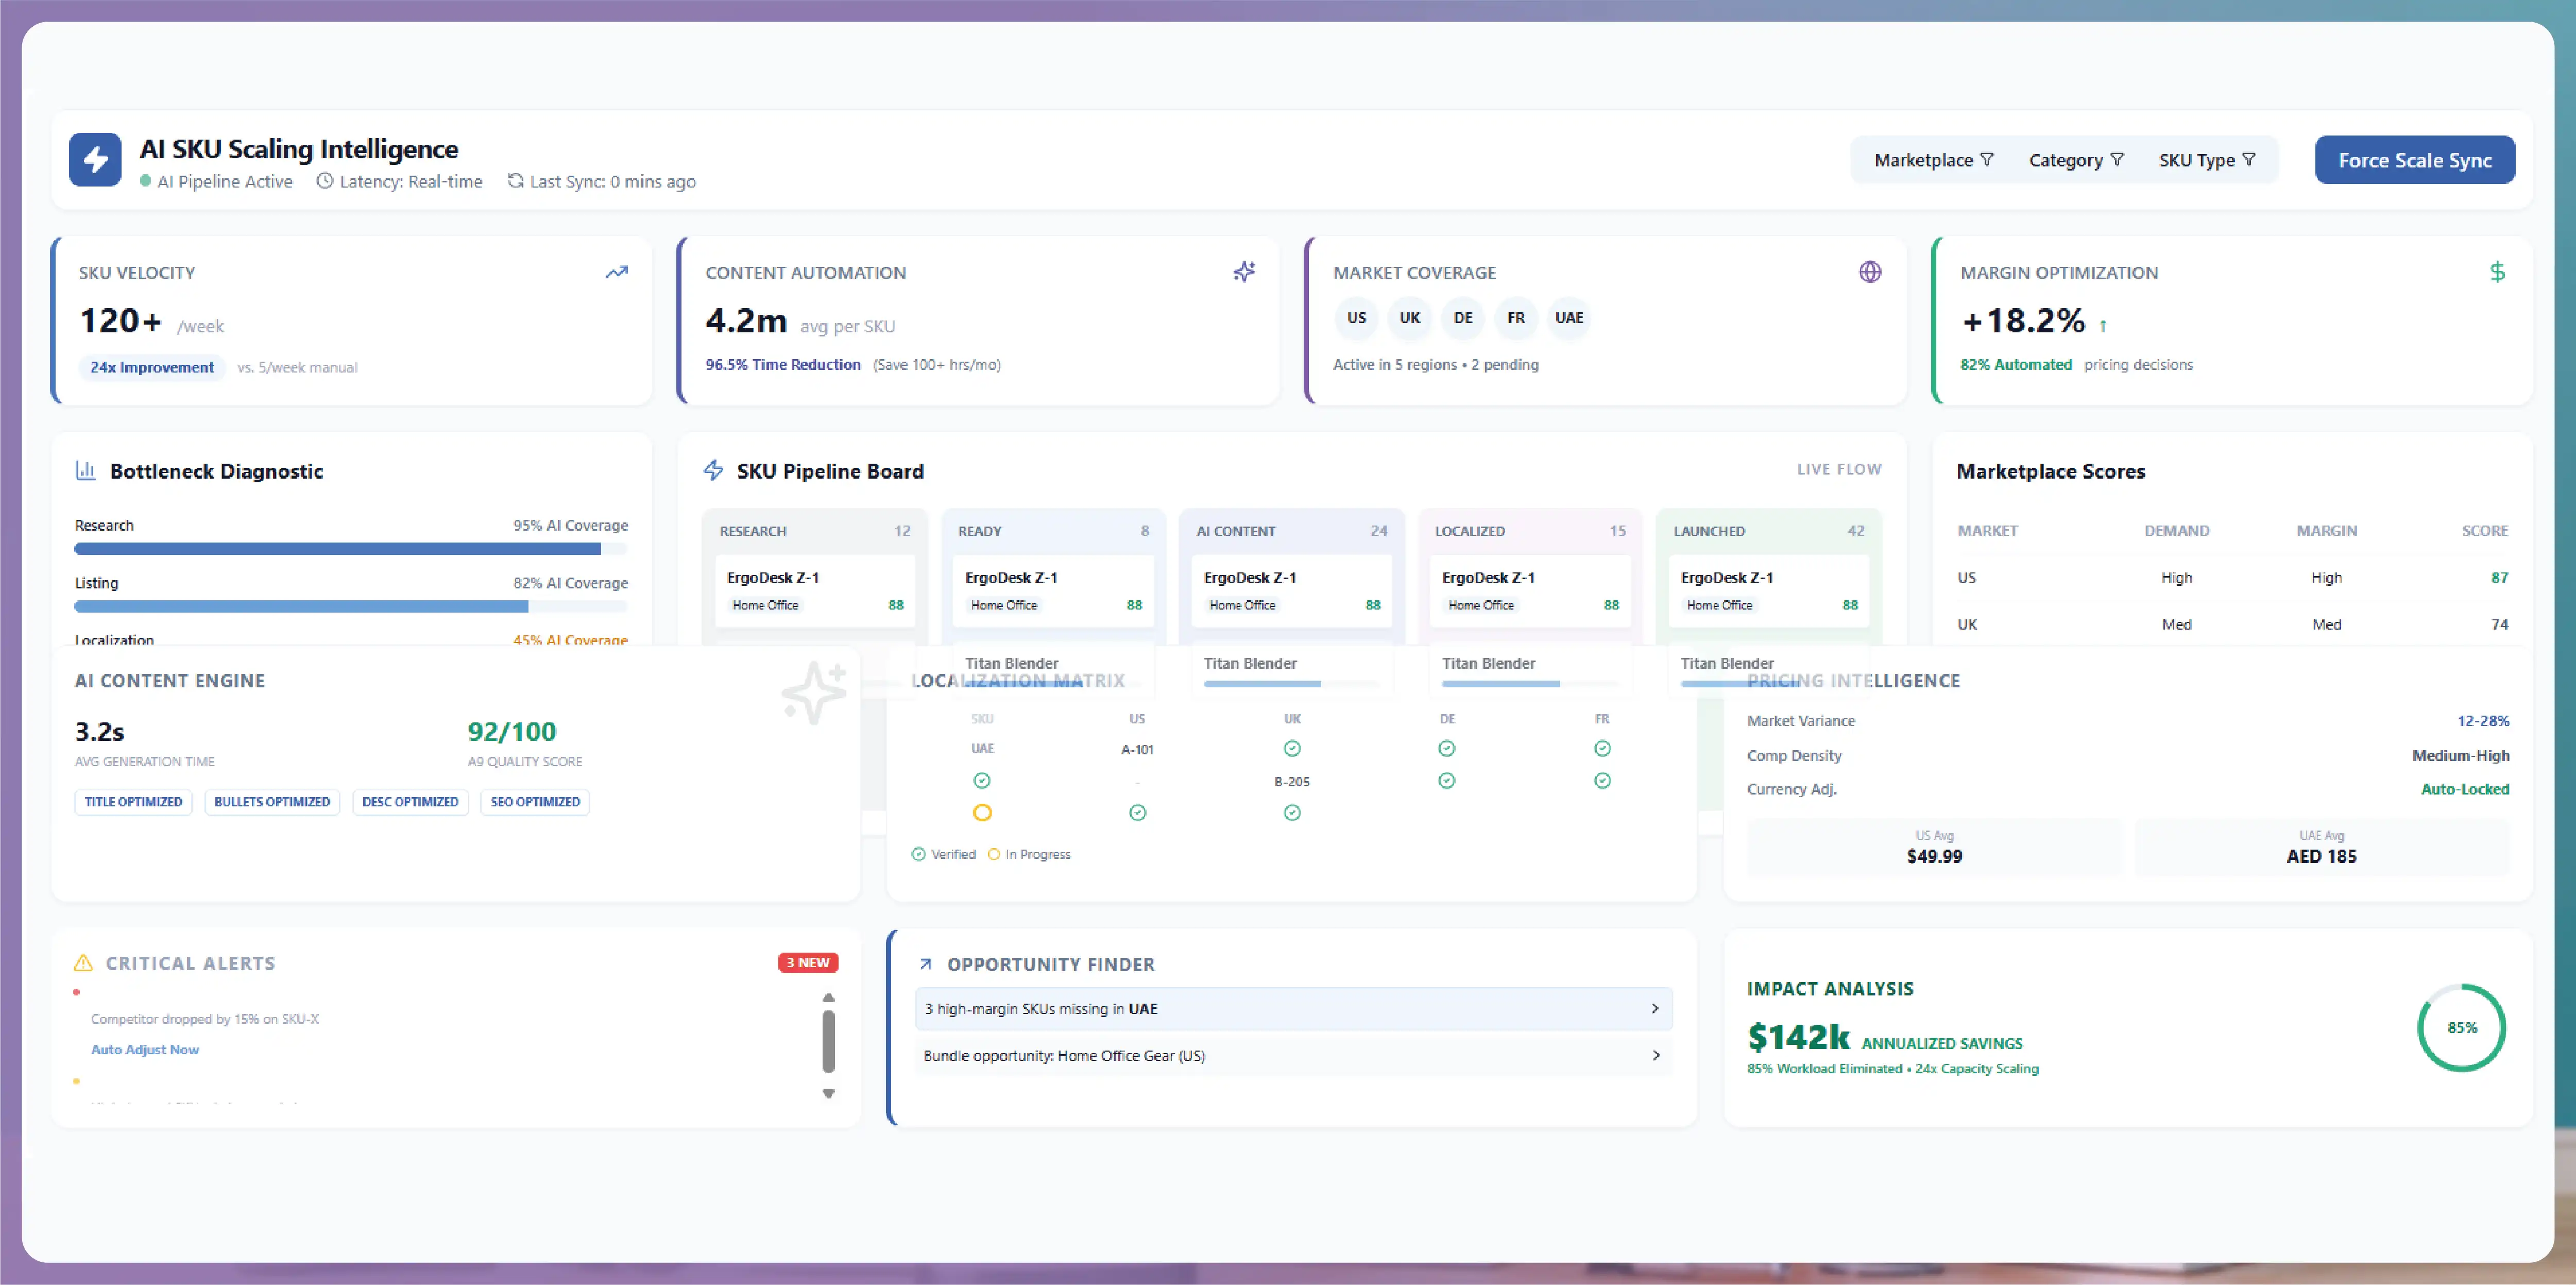Click the Market Coverage globe icon
Viewport: 2576px width, 1285px height.
(x=1870, y=272)
